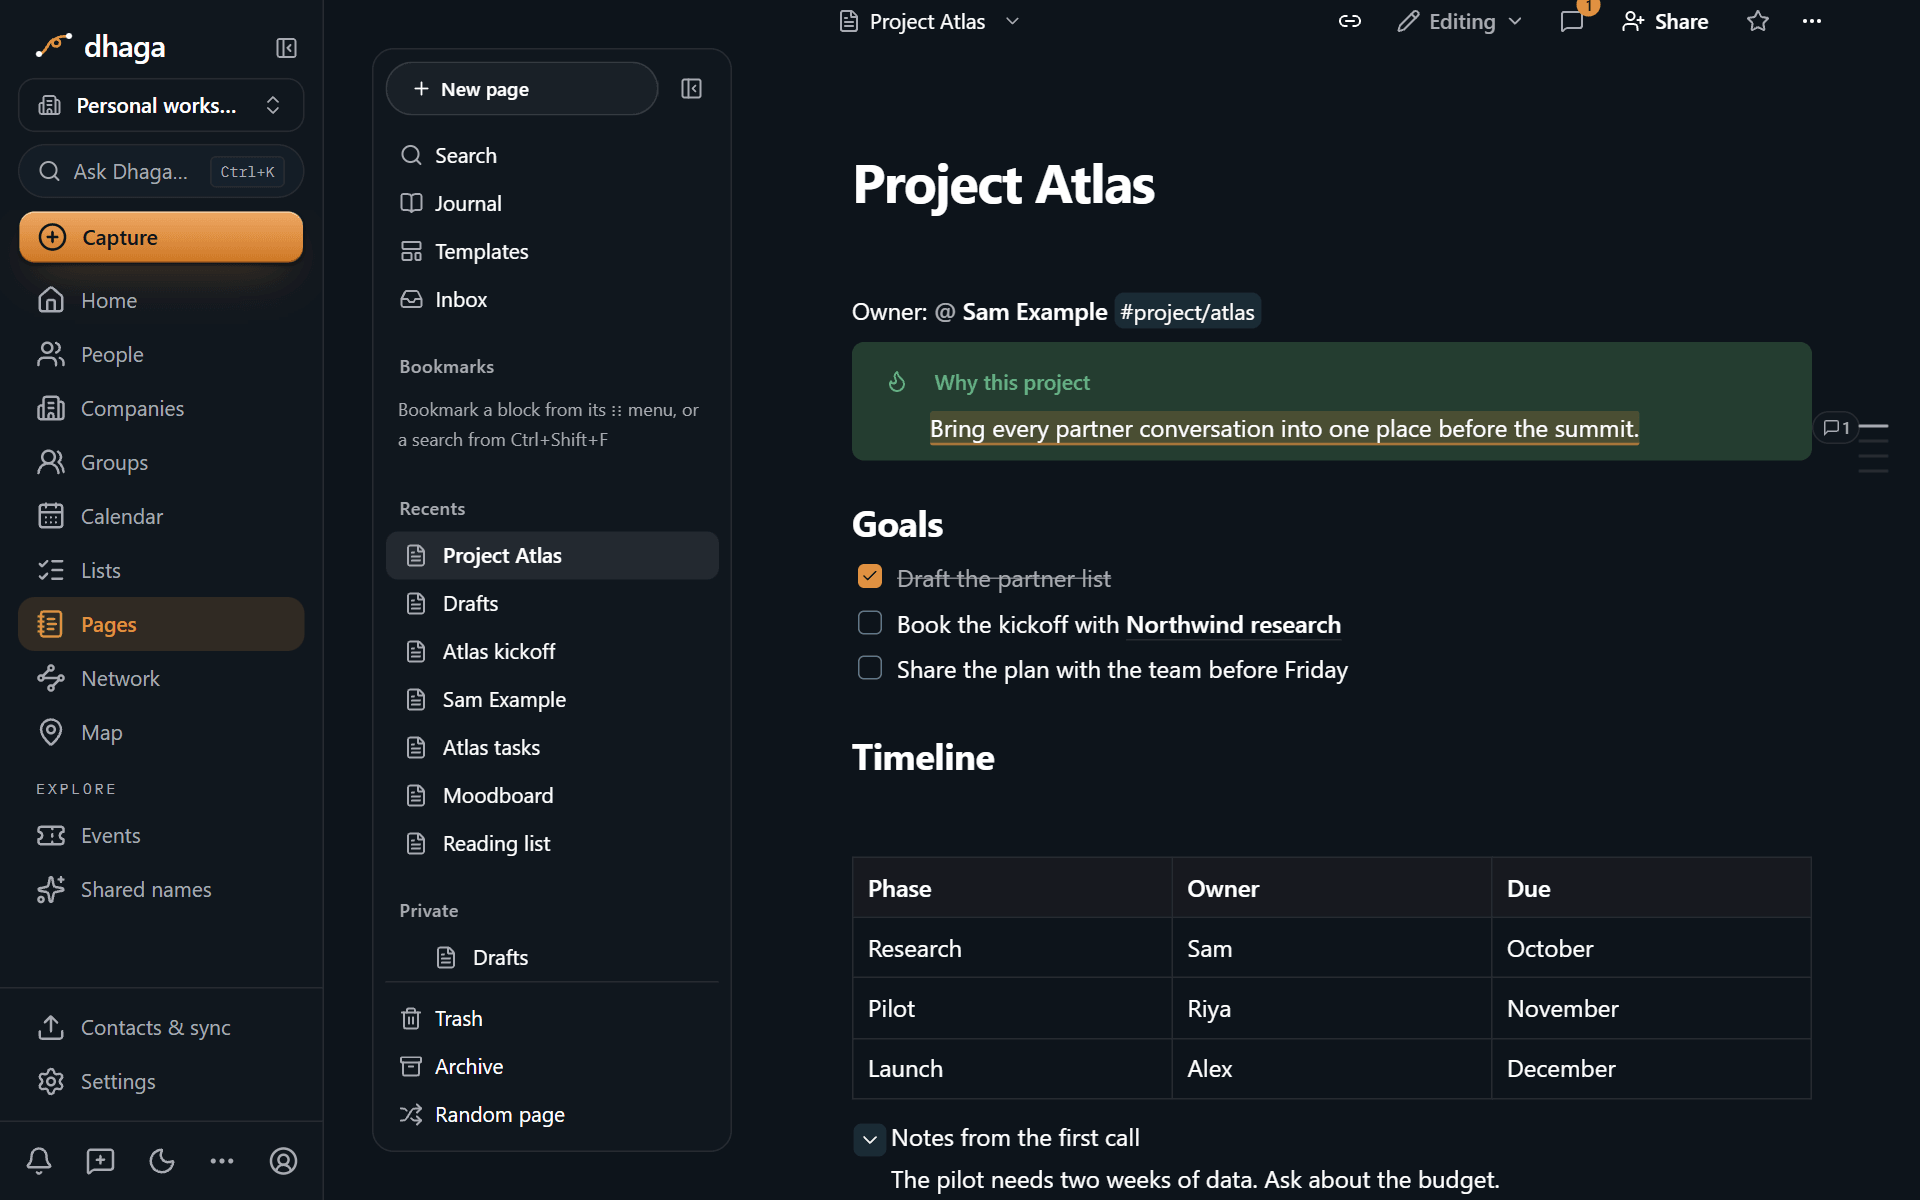Click the 'November' due cell
The image size is (1920, 1200).
[1651, 1009]
